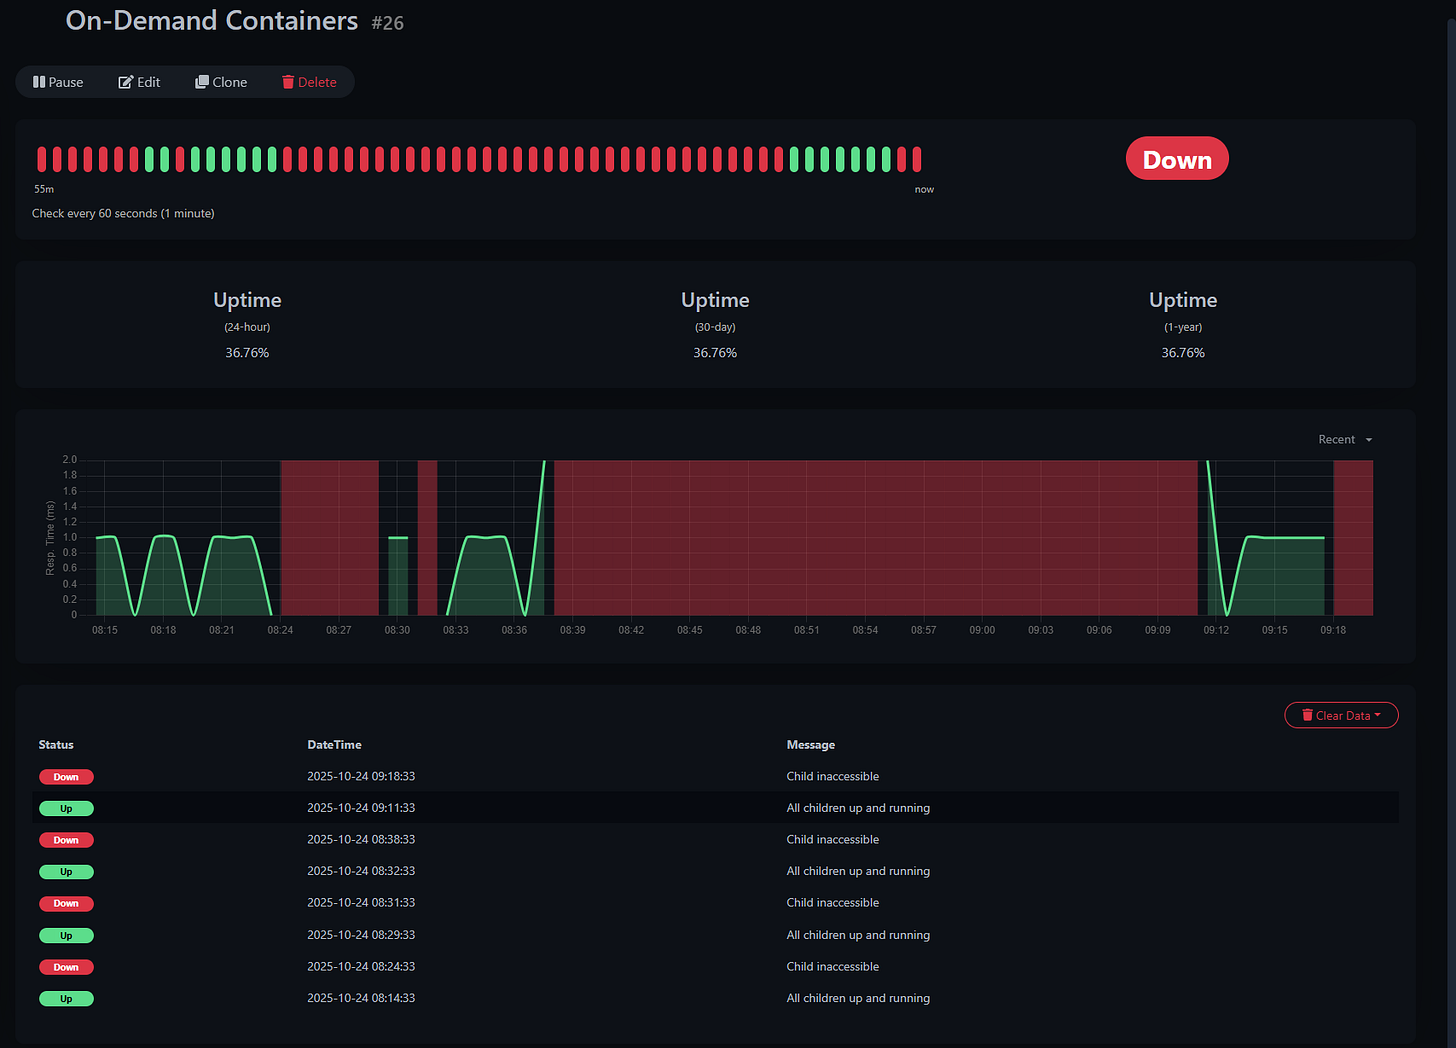Click the Down badge for 08:31:33 entry
Viewport: 1456px width, 1048px height.
point(66,903)
